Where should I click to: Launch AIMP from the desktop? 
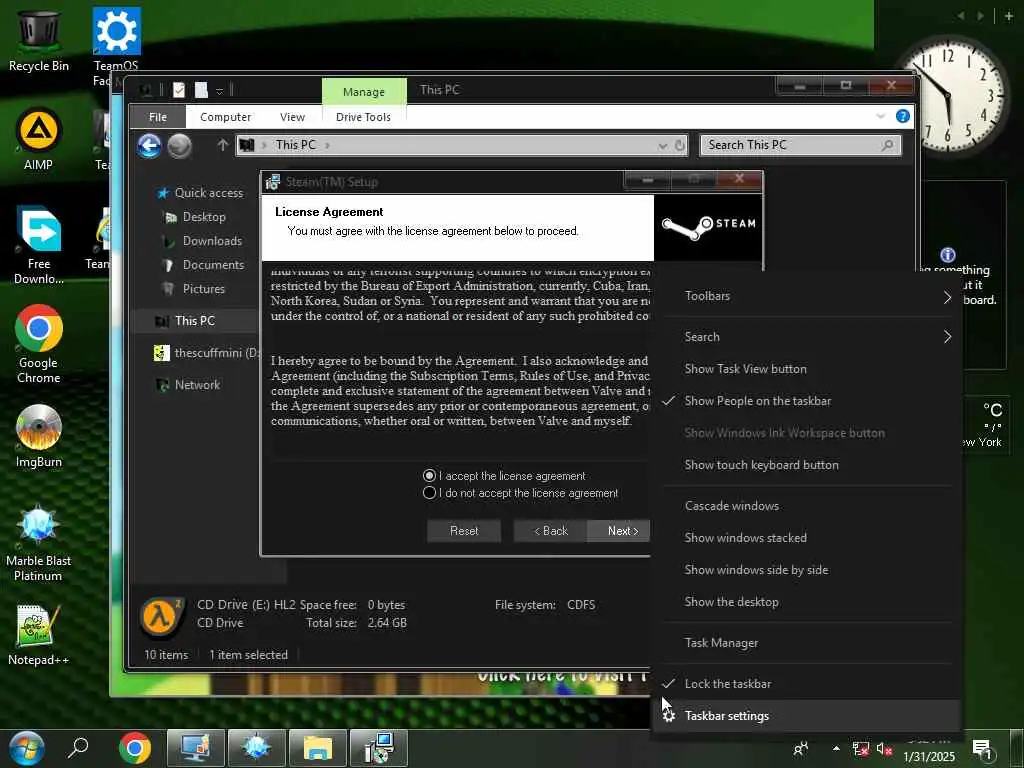pyautogui.click(x=39, y=139)
